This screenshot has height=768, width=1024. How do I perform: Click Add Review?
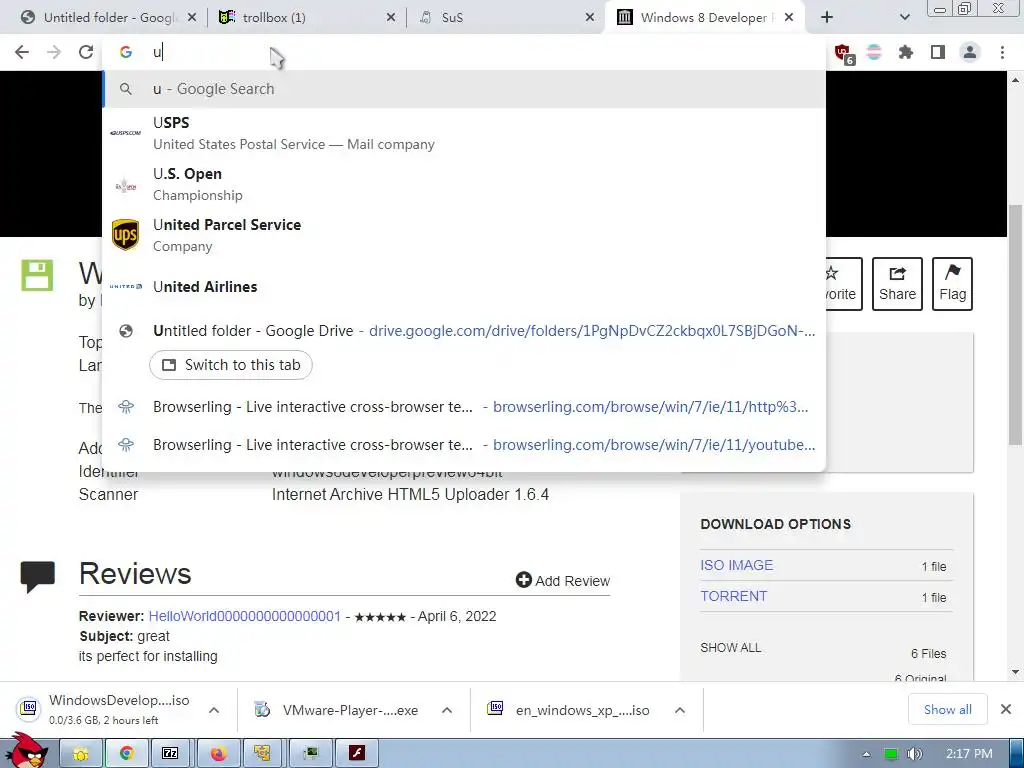[563, 581]
